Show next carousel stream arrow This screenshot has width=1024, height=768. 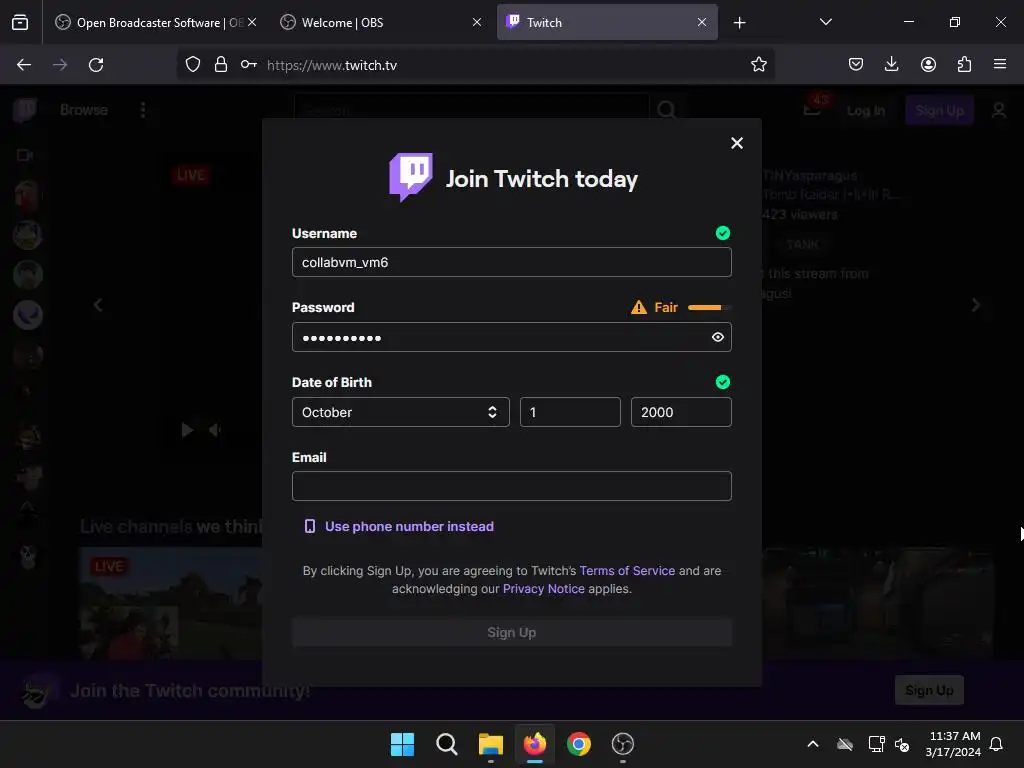pyautogui.click(x=976, y=305)
